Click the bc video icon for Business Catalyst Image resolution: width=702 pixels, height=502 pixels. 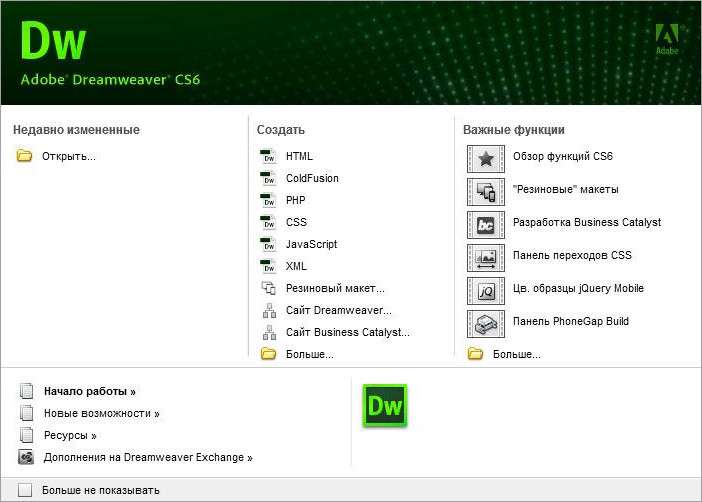486,225
